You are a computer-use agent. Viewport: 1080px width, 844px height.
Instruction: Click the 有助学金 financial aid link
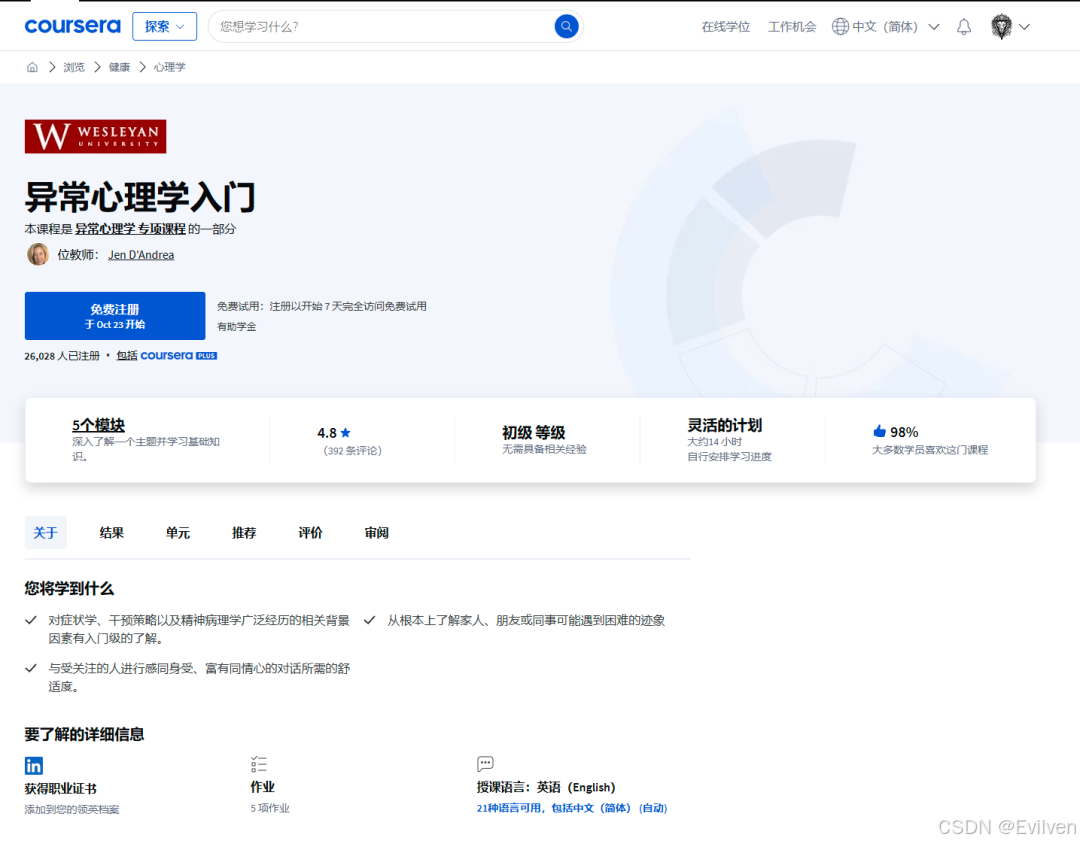(x=237, y=327)
